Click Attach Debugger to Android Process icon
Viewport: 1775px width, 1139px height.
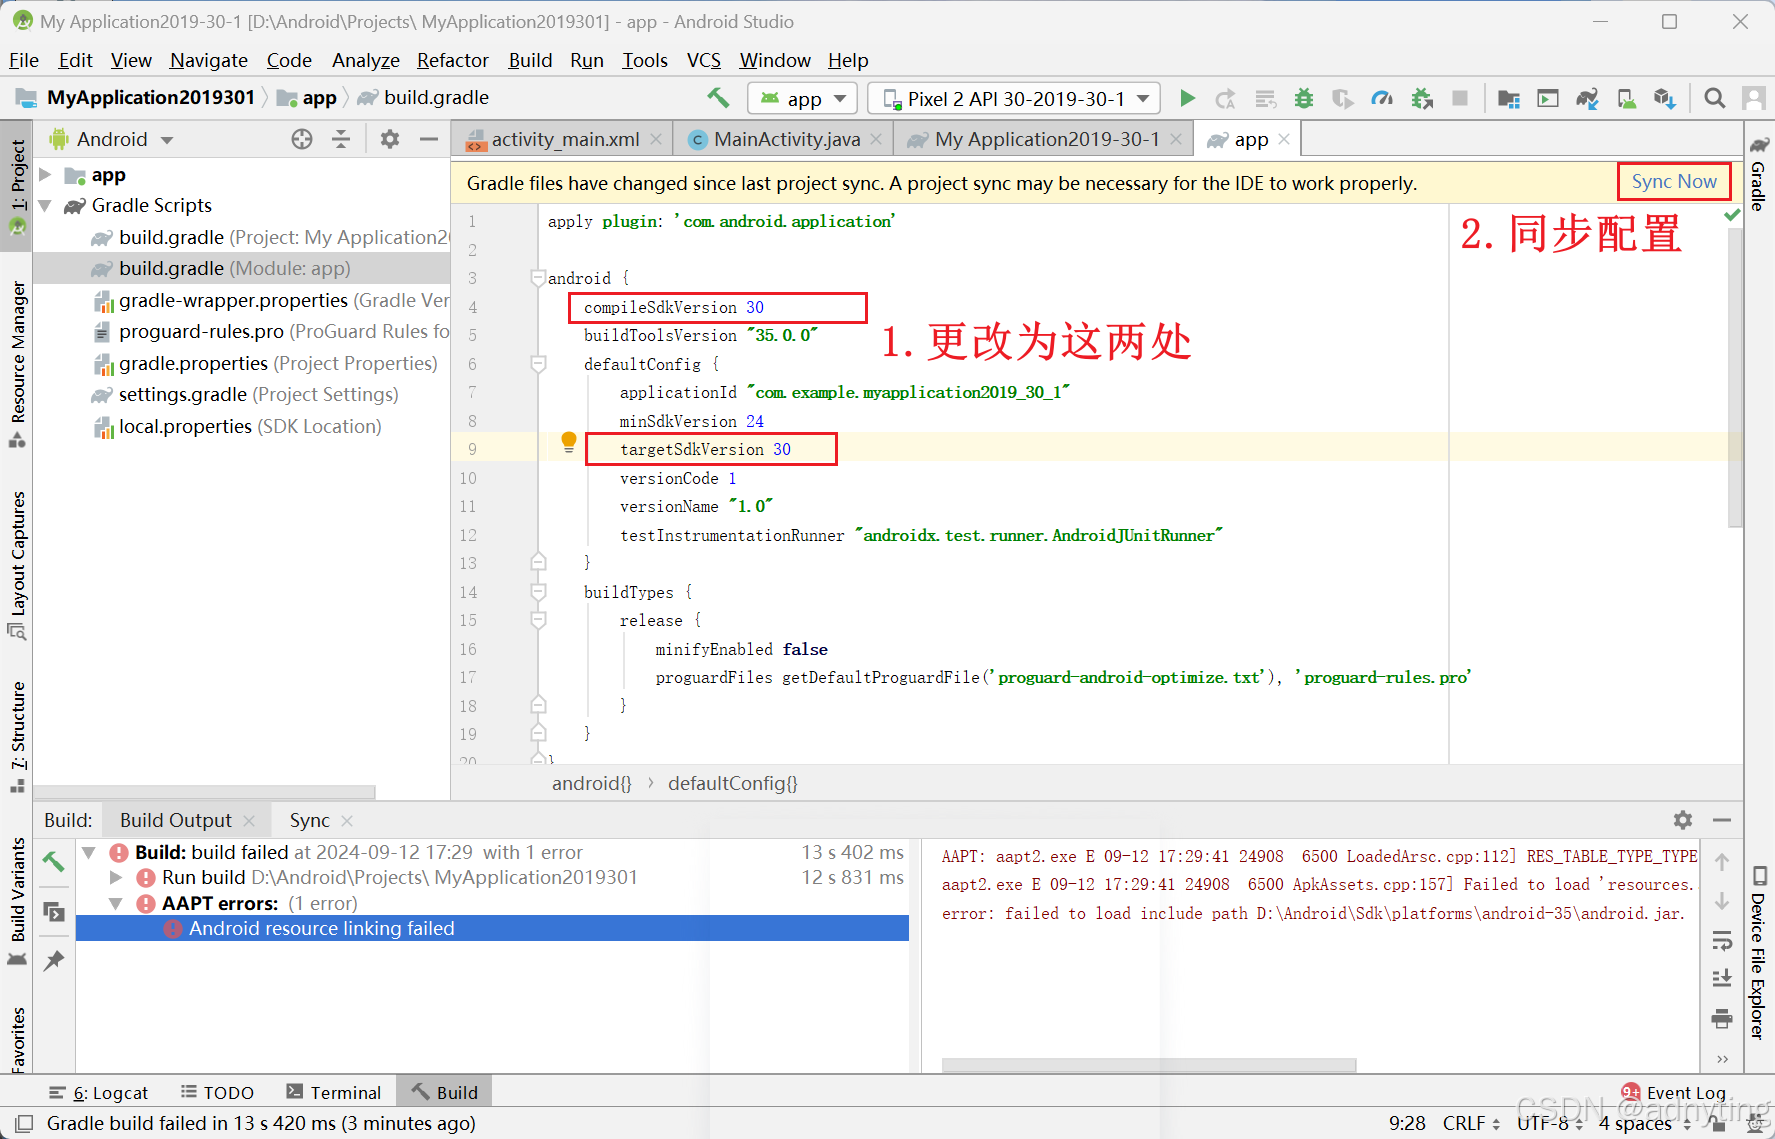[1421, 98]
